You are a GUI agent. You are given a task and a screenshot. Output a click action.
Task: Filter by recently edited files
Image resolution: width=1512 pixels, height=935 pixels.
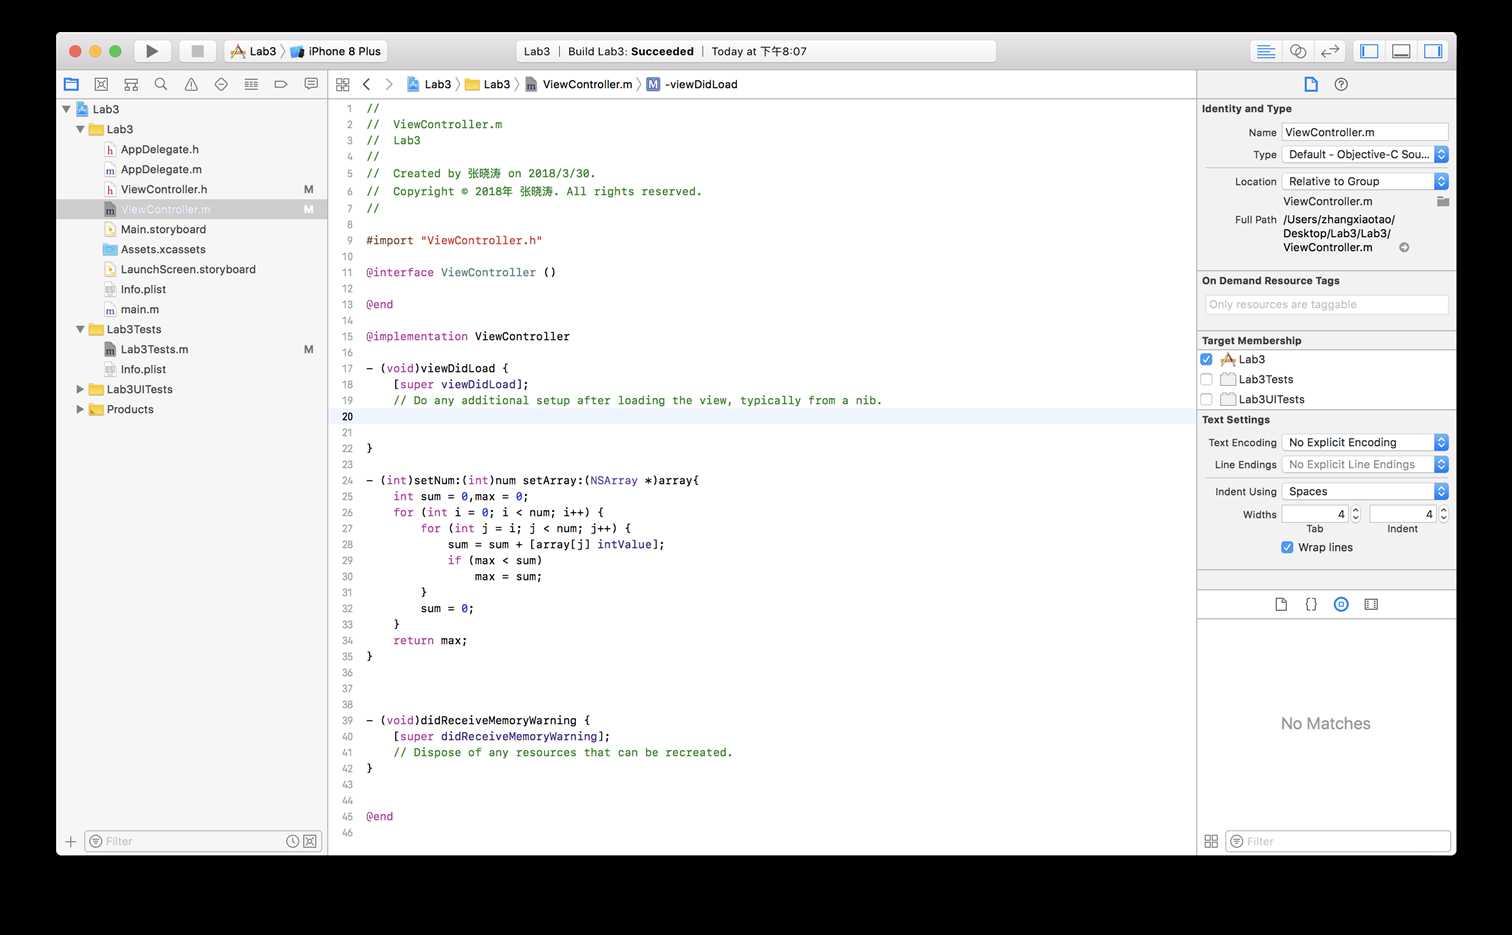click(x=292, y=841)
